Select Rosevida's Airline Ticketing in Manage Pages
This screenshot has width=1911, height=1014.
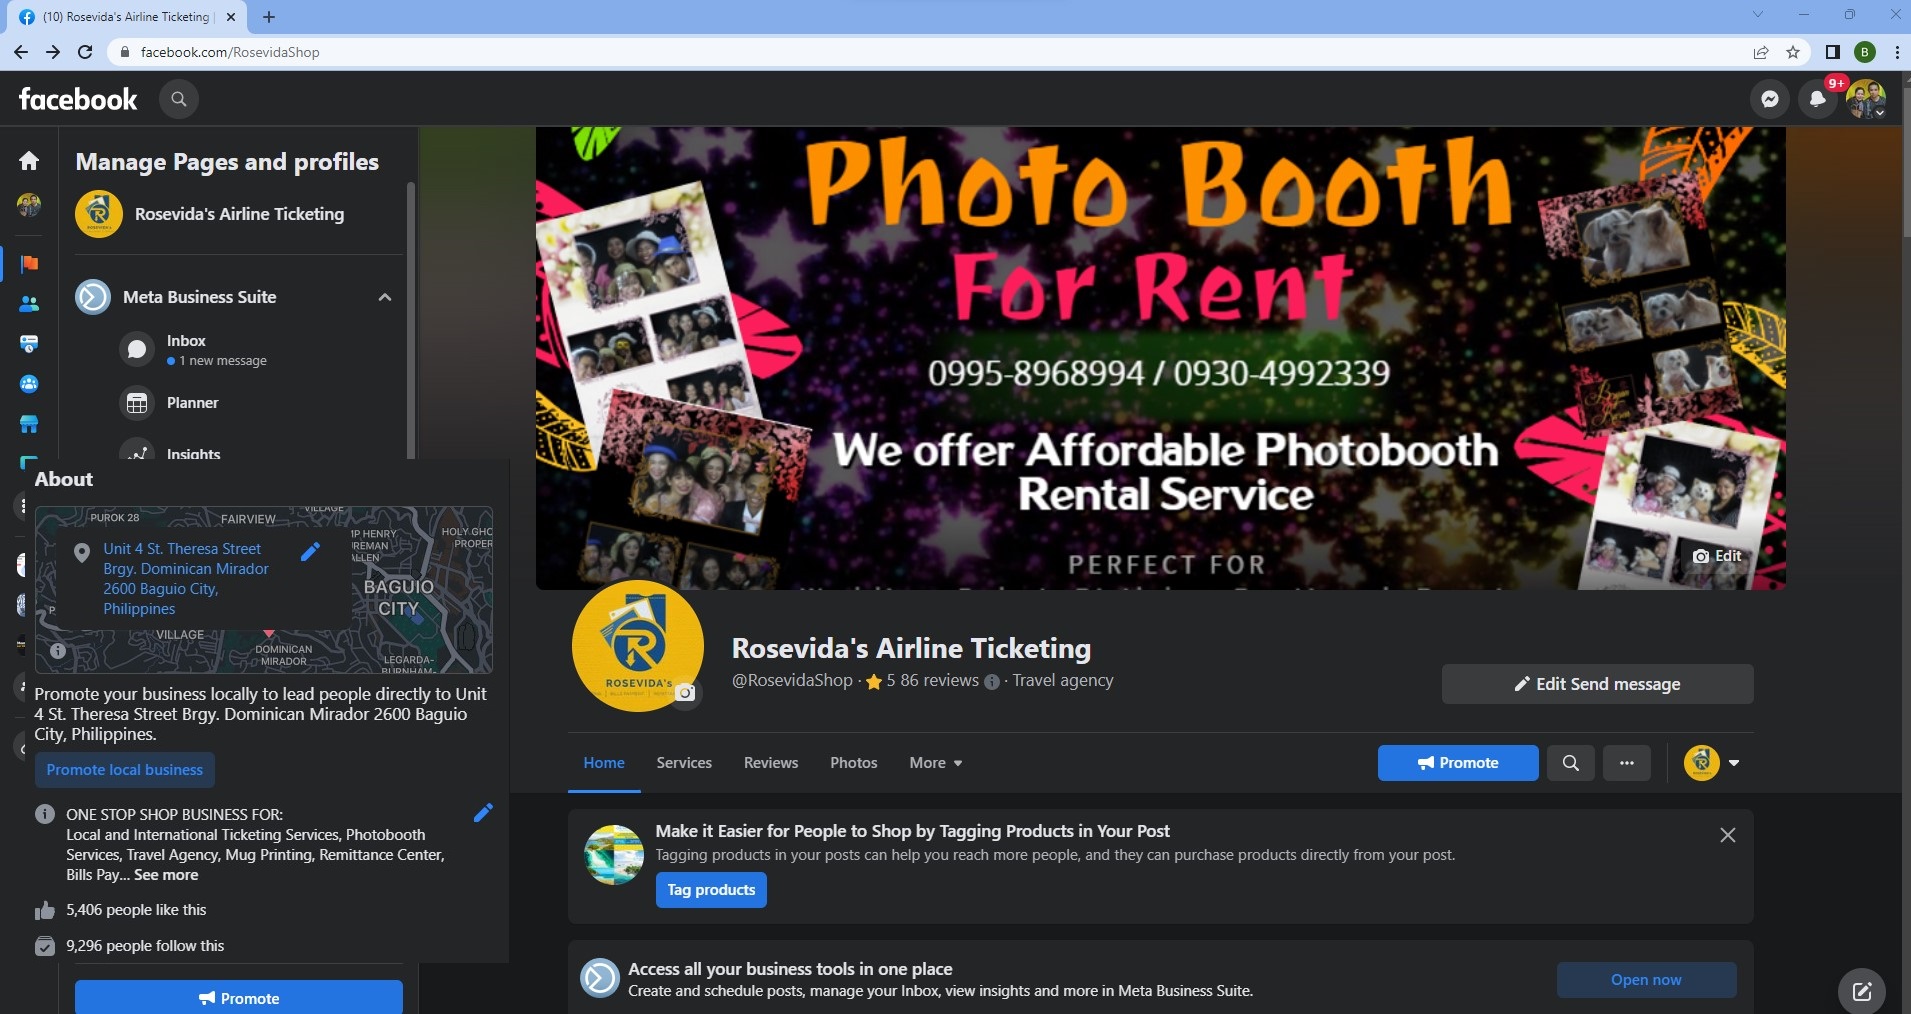pyautogui.click(x=239, y=214)
